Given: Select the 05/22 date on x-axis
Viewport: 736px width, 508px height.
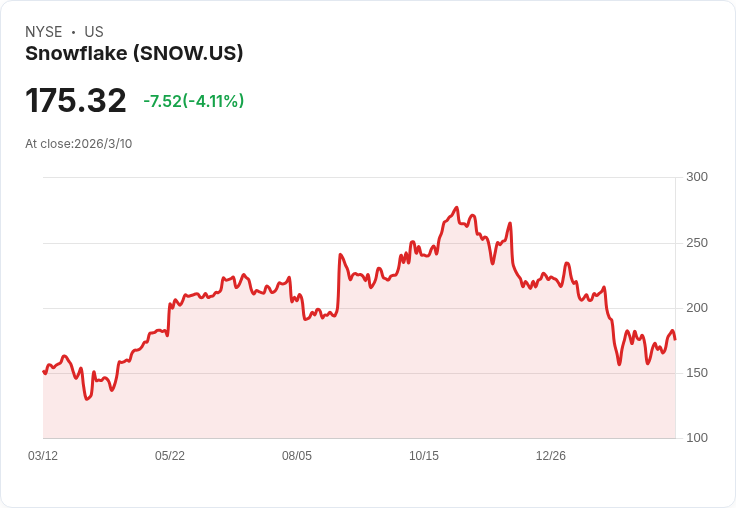Looking at the screenshot, I should pos(170,456).
